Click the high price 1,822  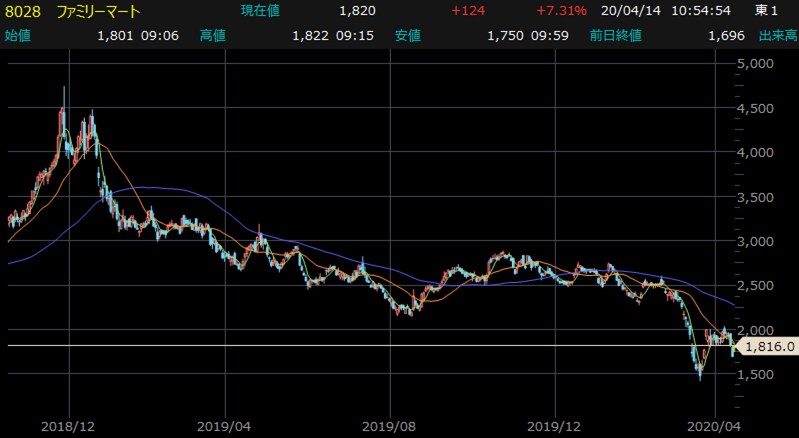pyautogui.click(x=310, y=36)
